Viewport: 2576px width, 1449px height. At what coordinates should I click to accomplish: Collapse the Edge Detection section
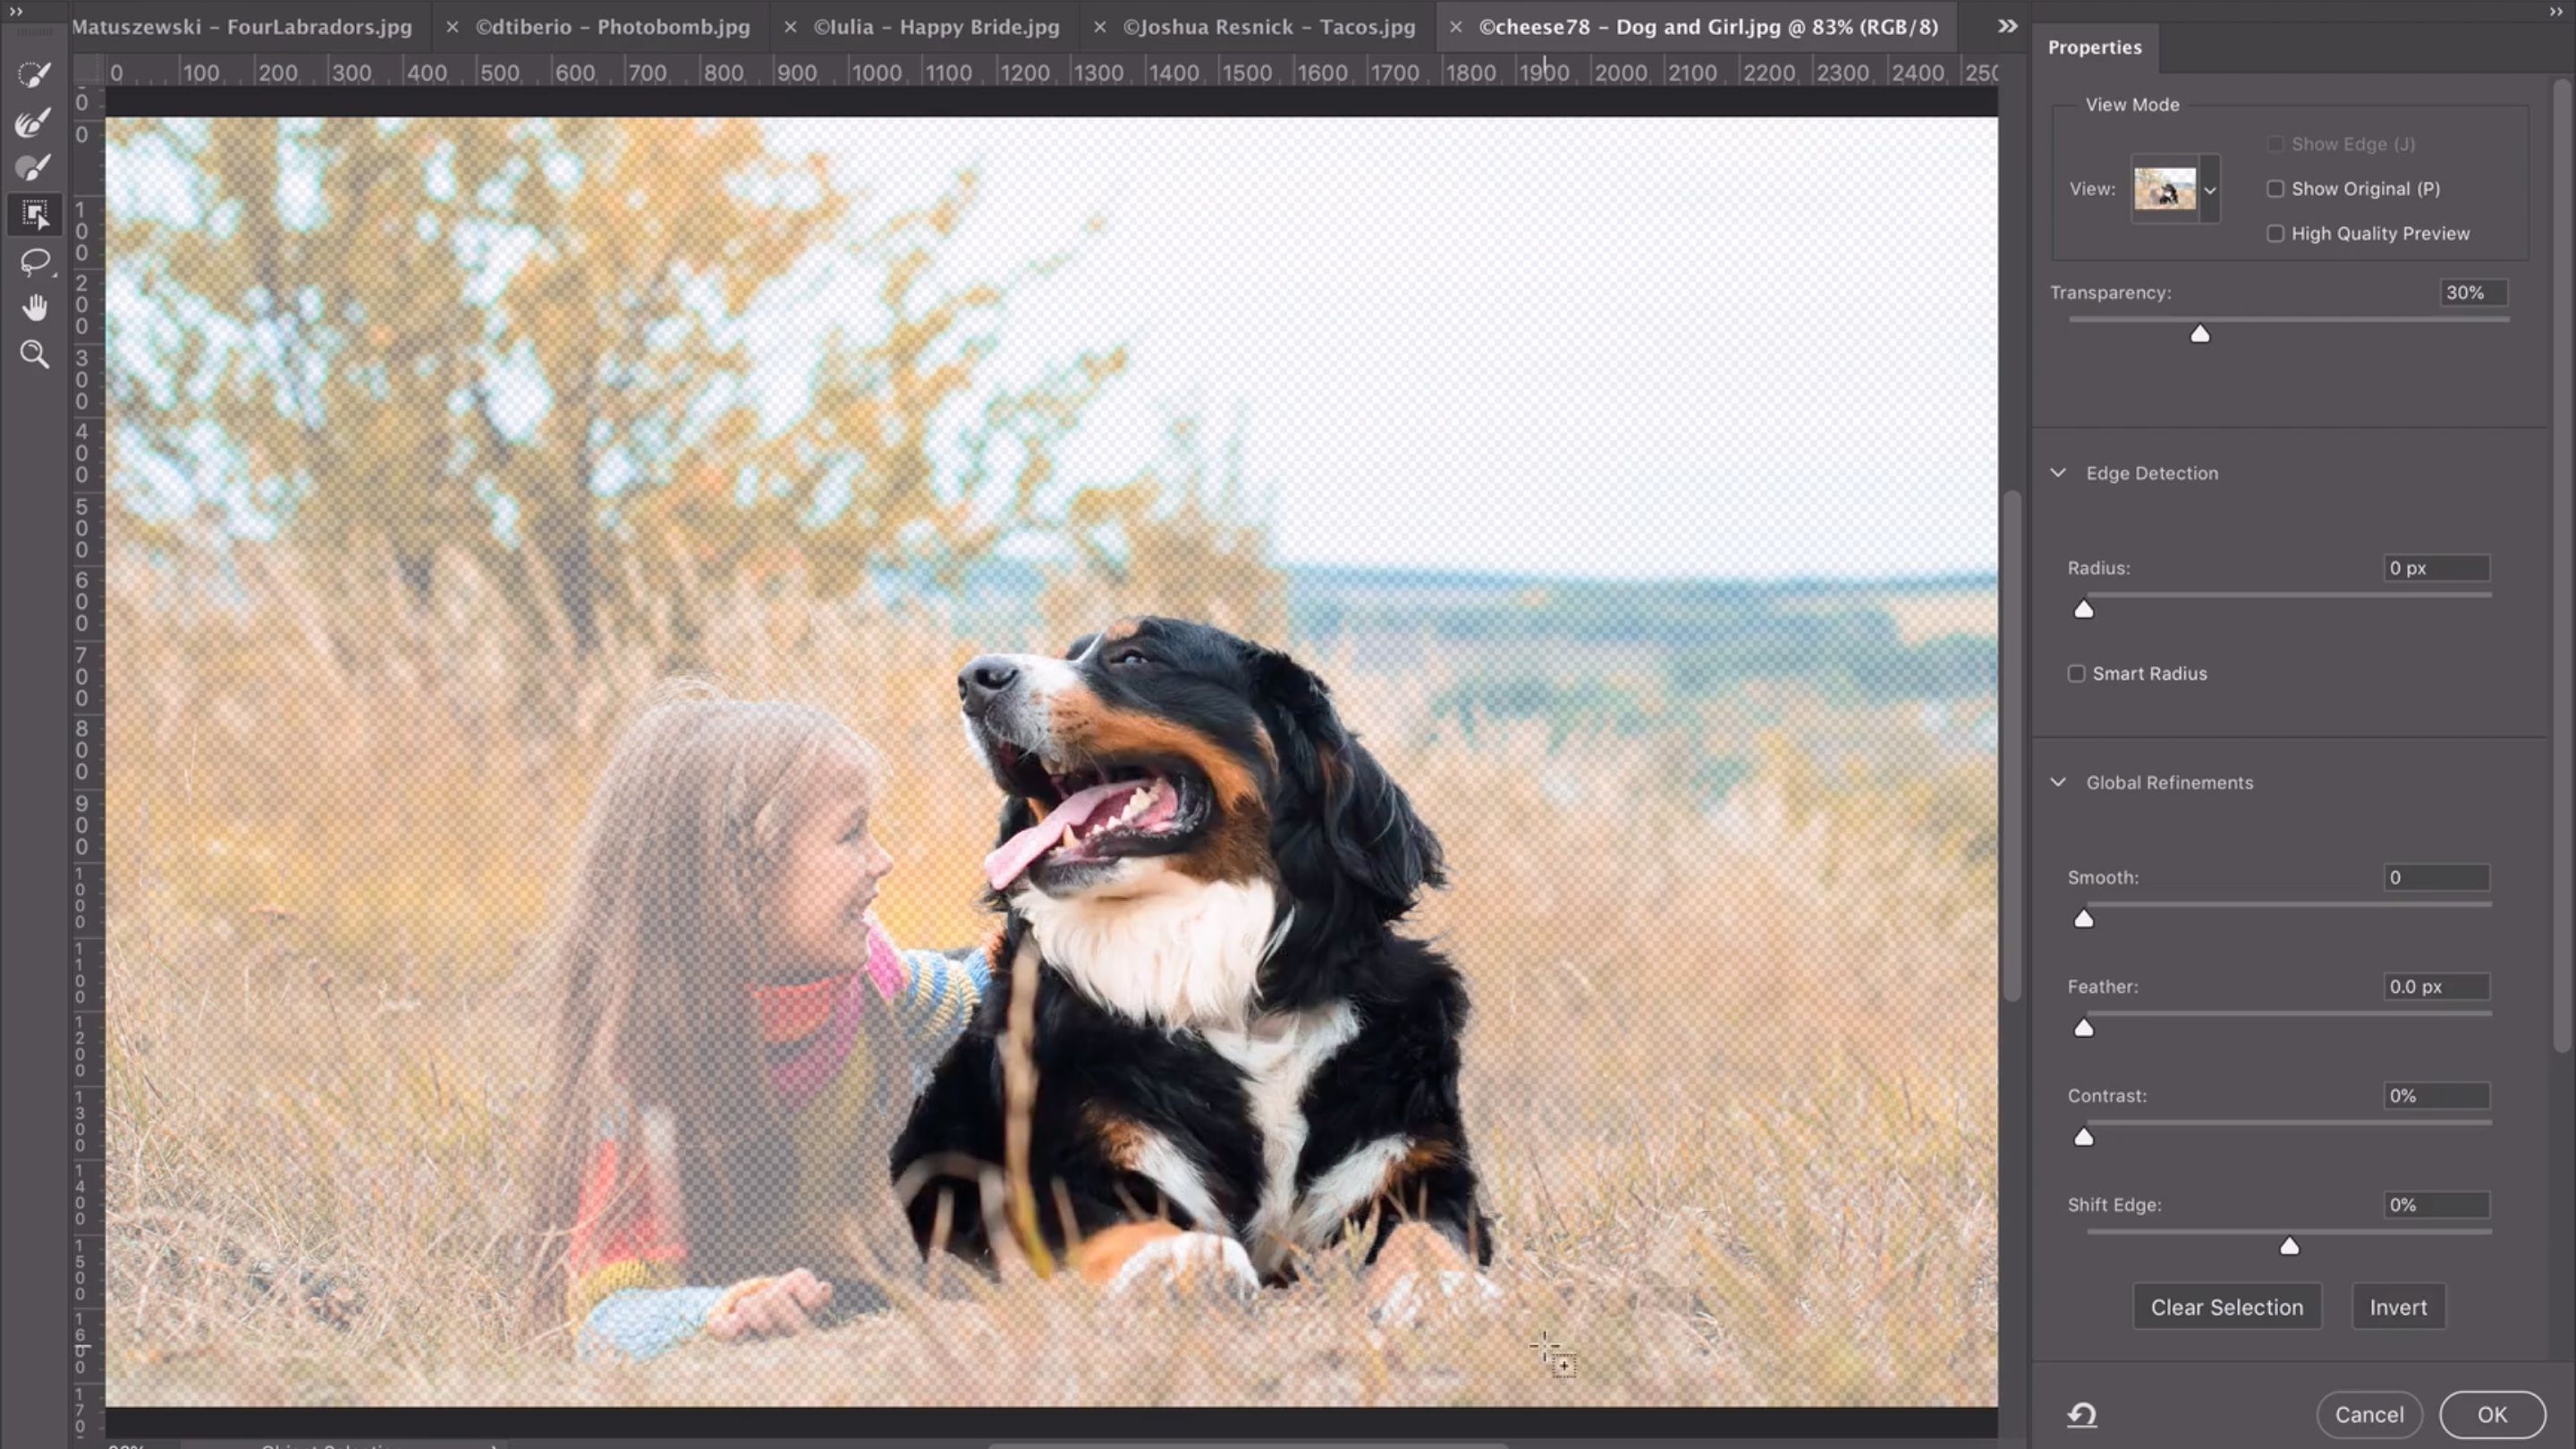click(2058, 473)
